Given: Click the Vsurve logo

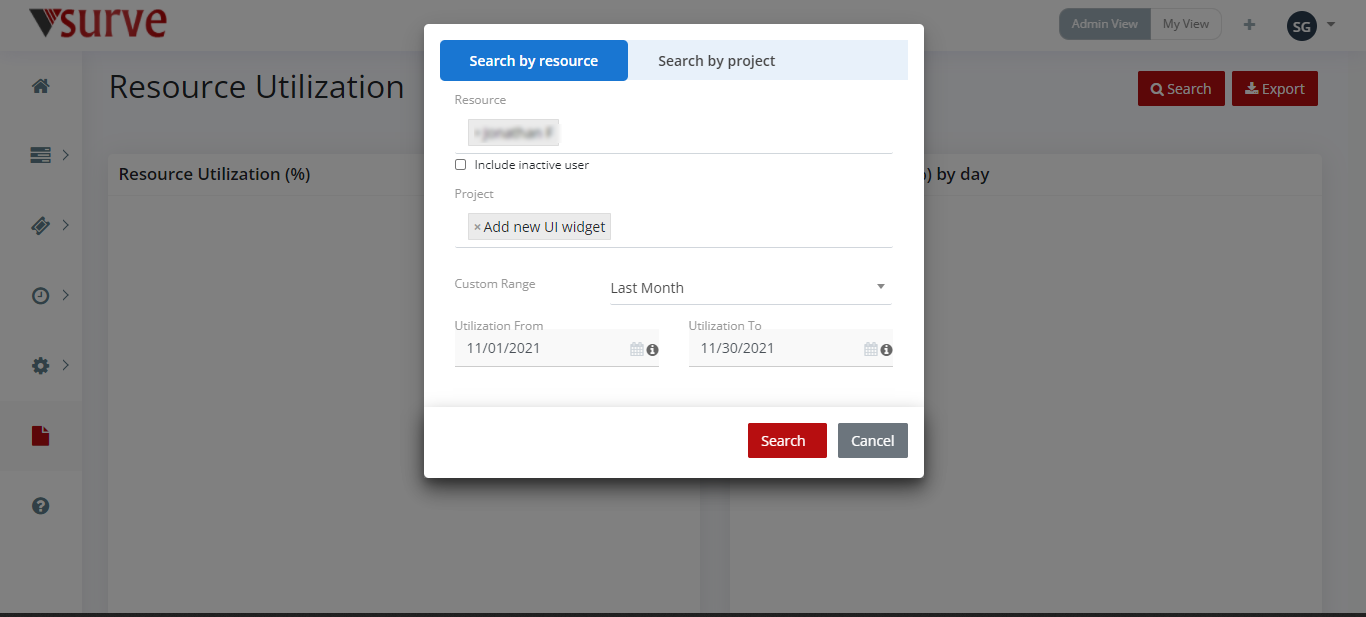Looking at the screenshot, I should click(x=98, y=22).
